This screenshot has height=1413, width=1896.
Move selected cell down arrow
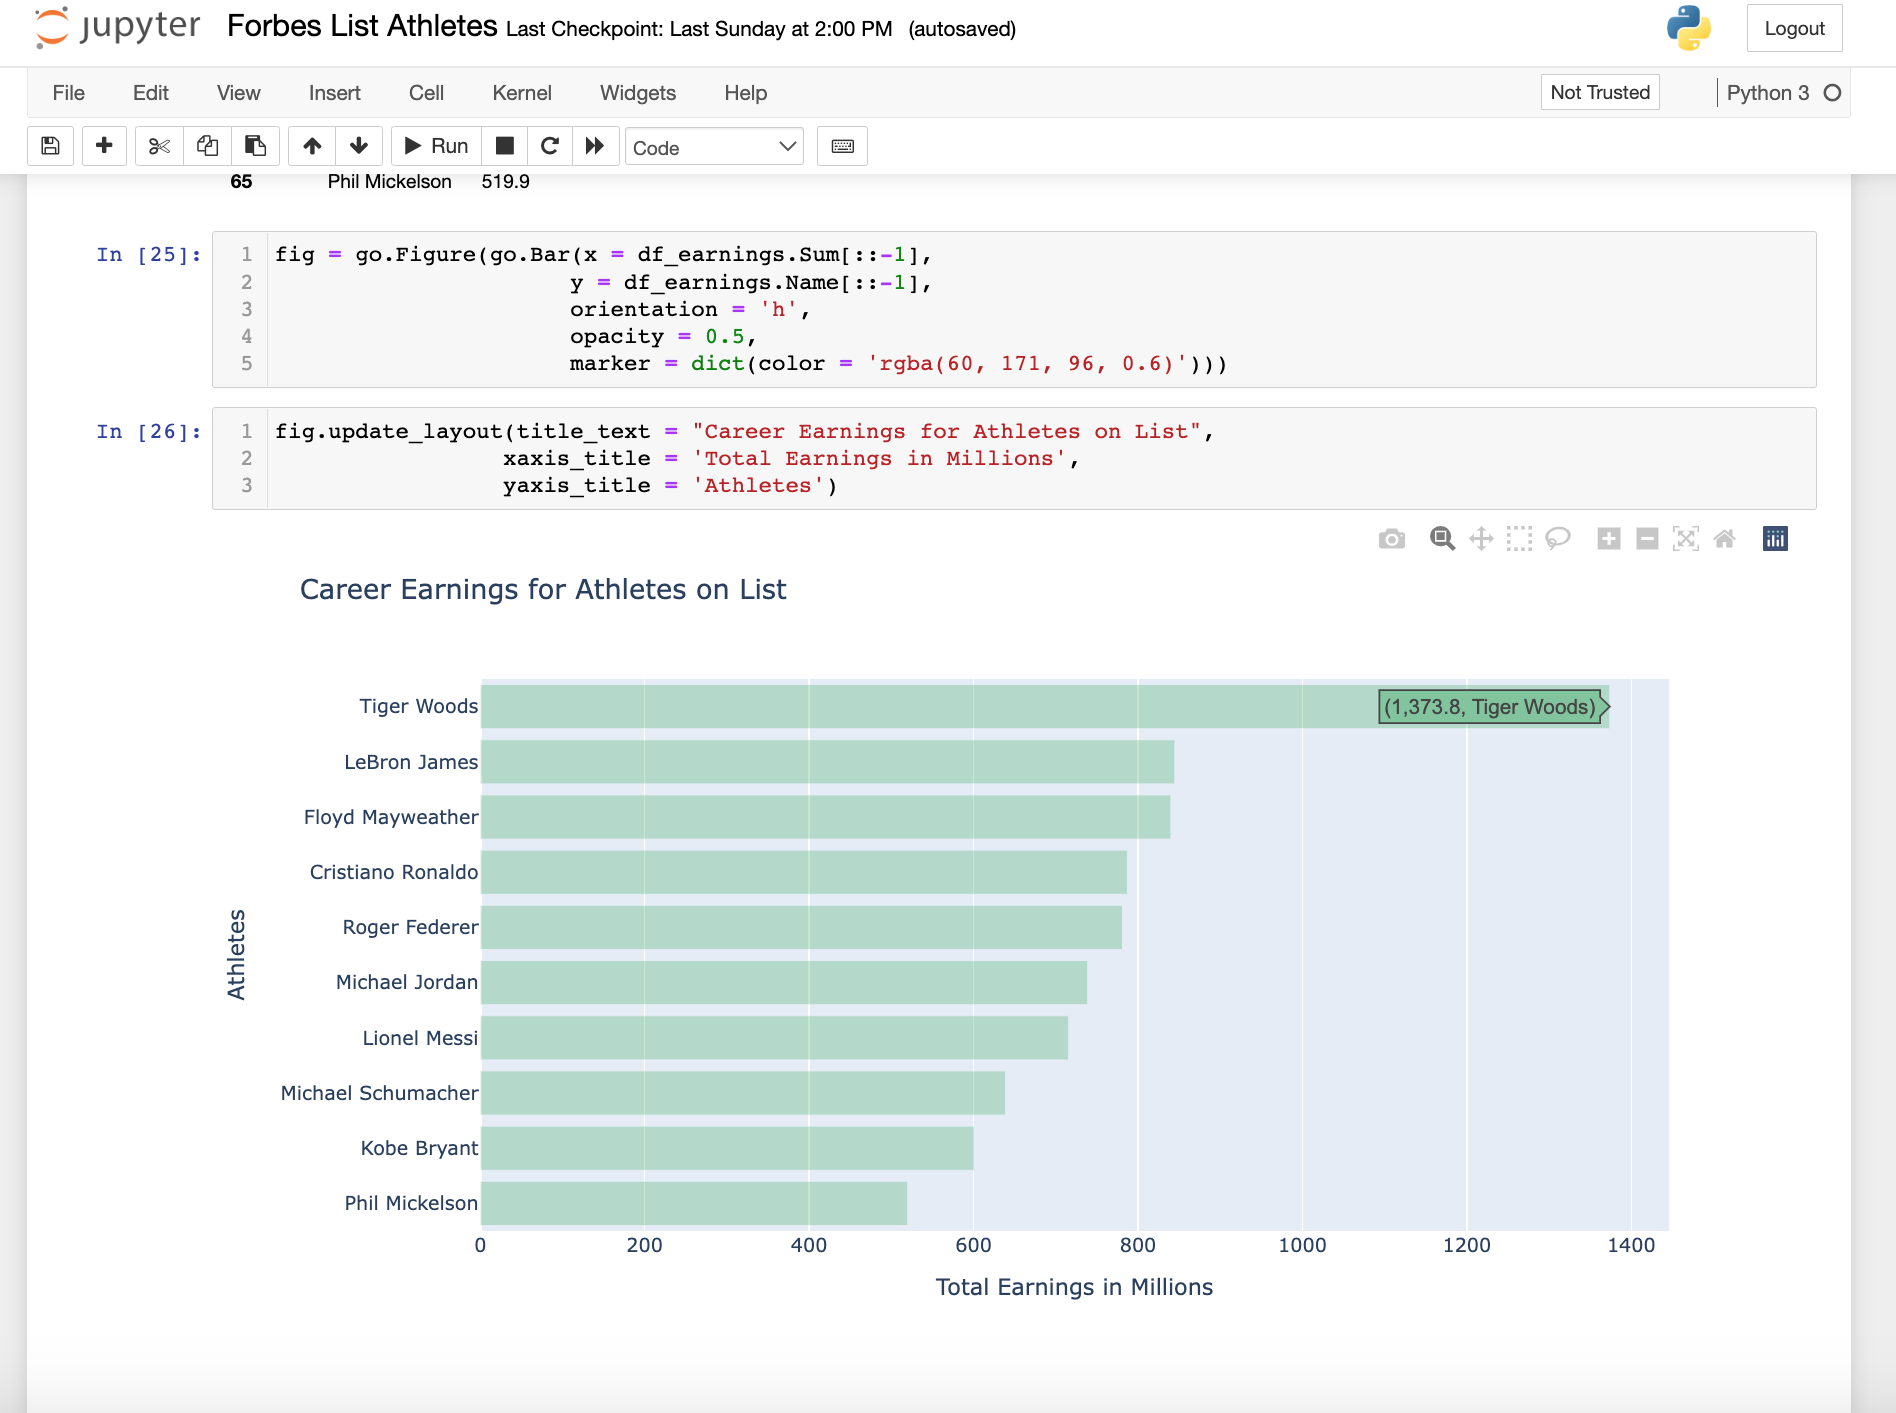tap(359, 146)
